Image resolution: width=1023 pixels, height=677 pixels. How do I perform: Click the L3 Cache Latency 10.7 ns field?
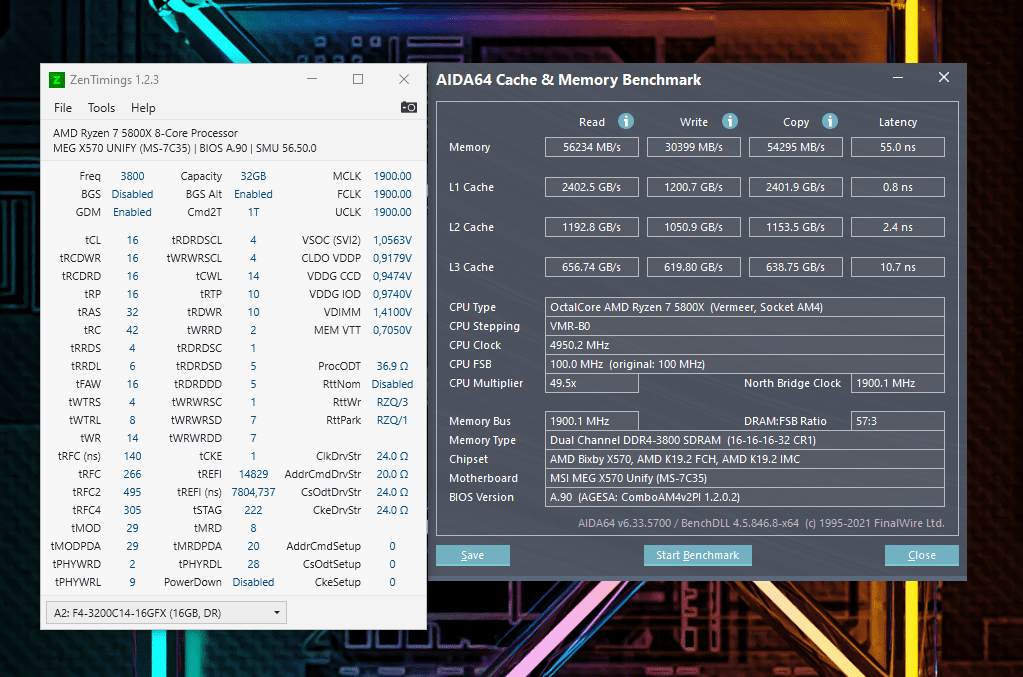point(898,267)
